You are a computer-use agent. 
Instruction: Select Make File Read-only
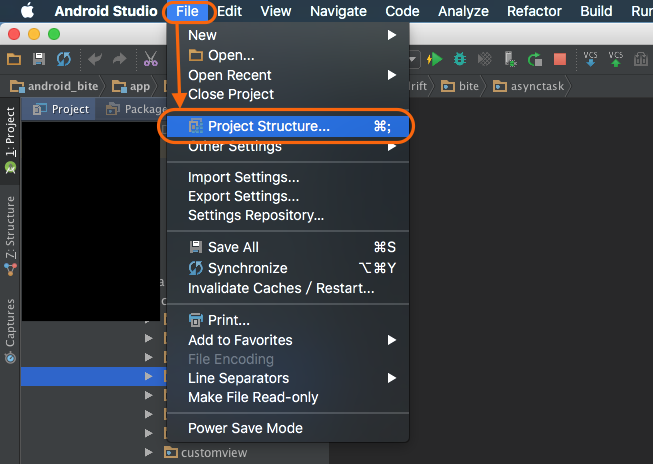288,397
